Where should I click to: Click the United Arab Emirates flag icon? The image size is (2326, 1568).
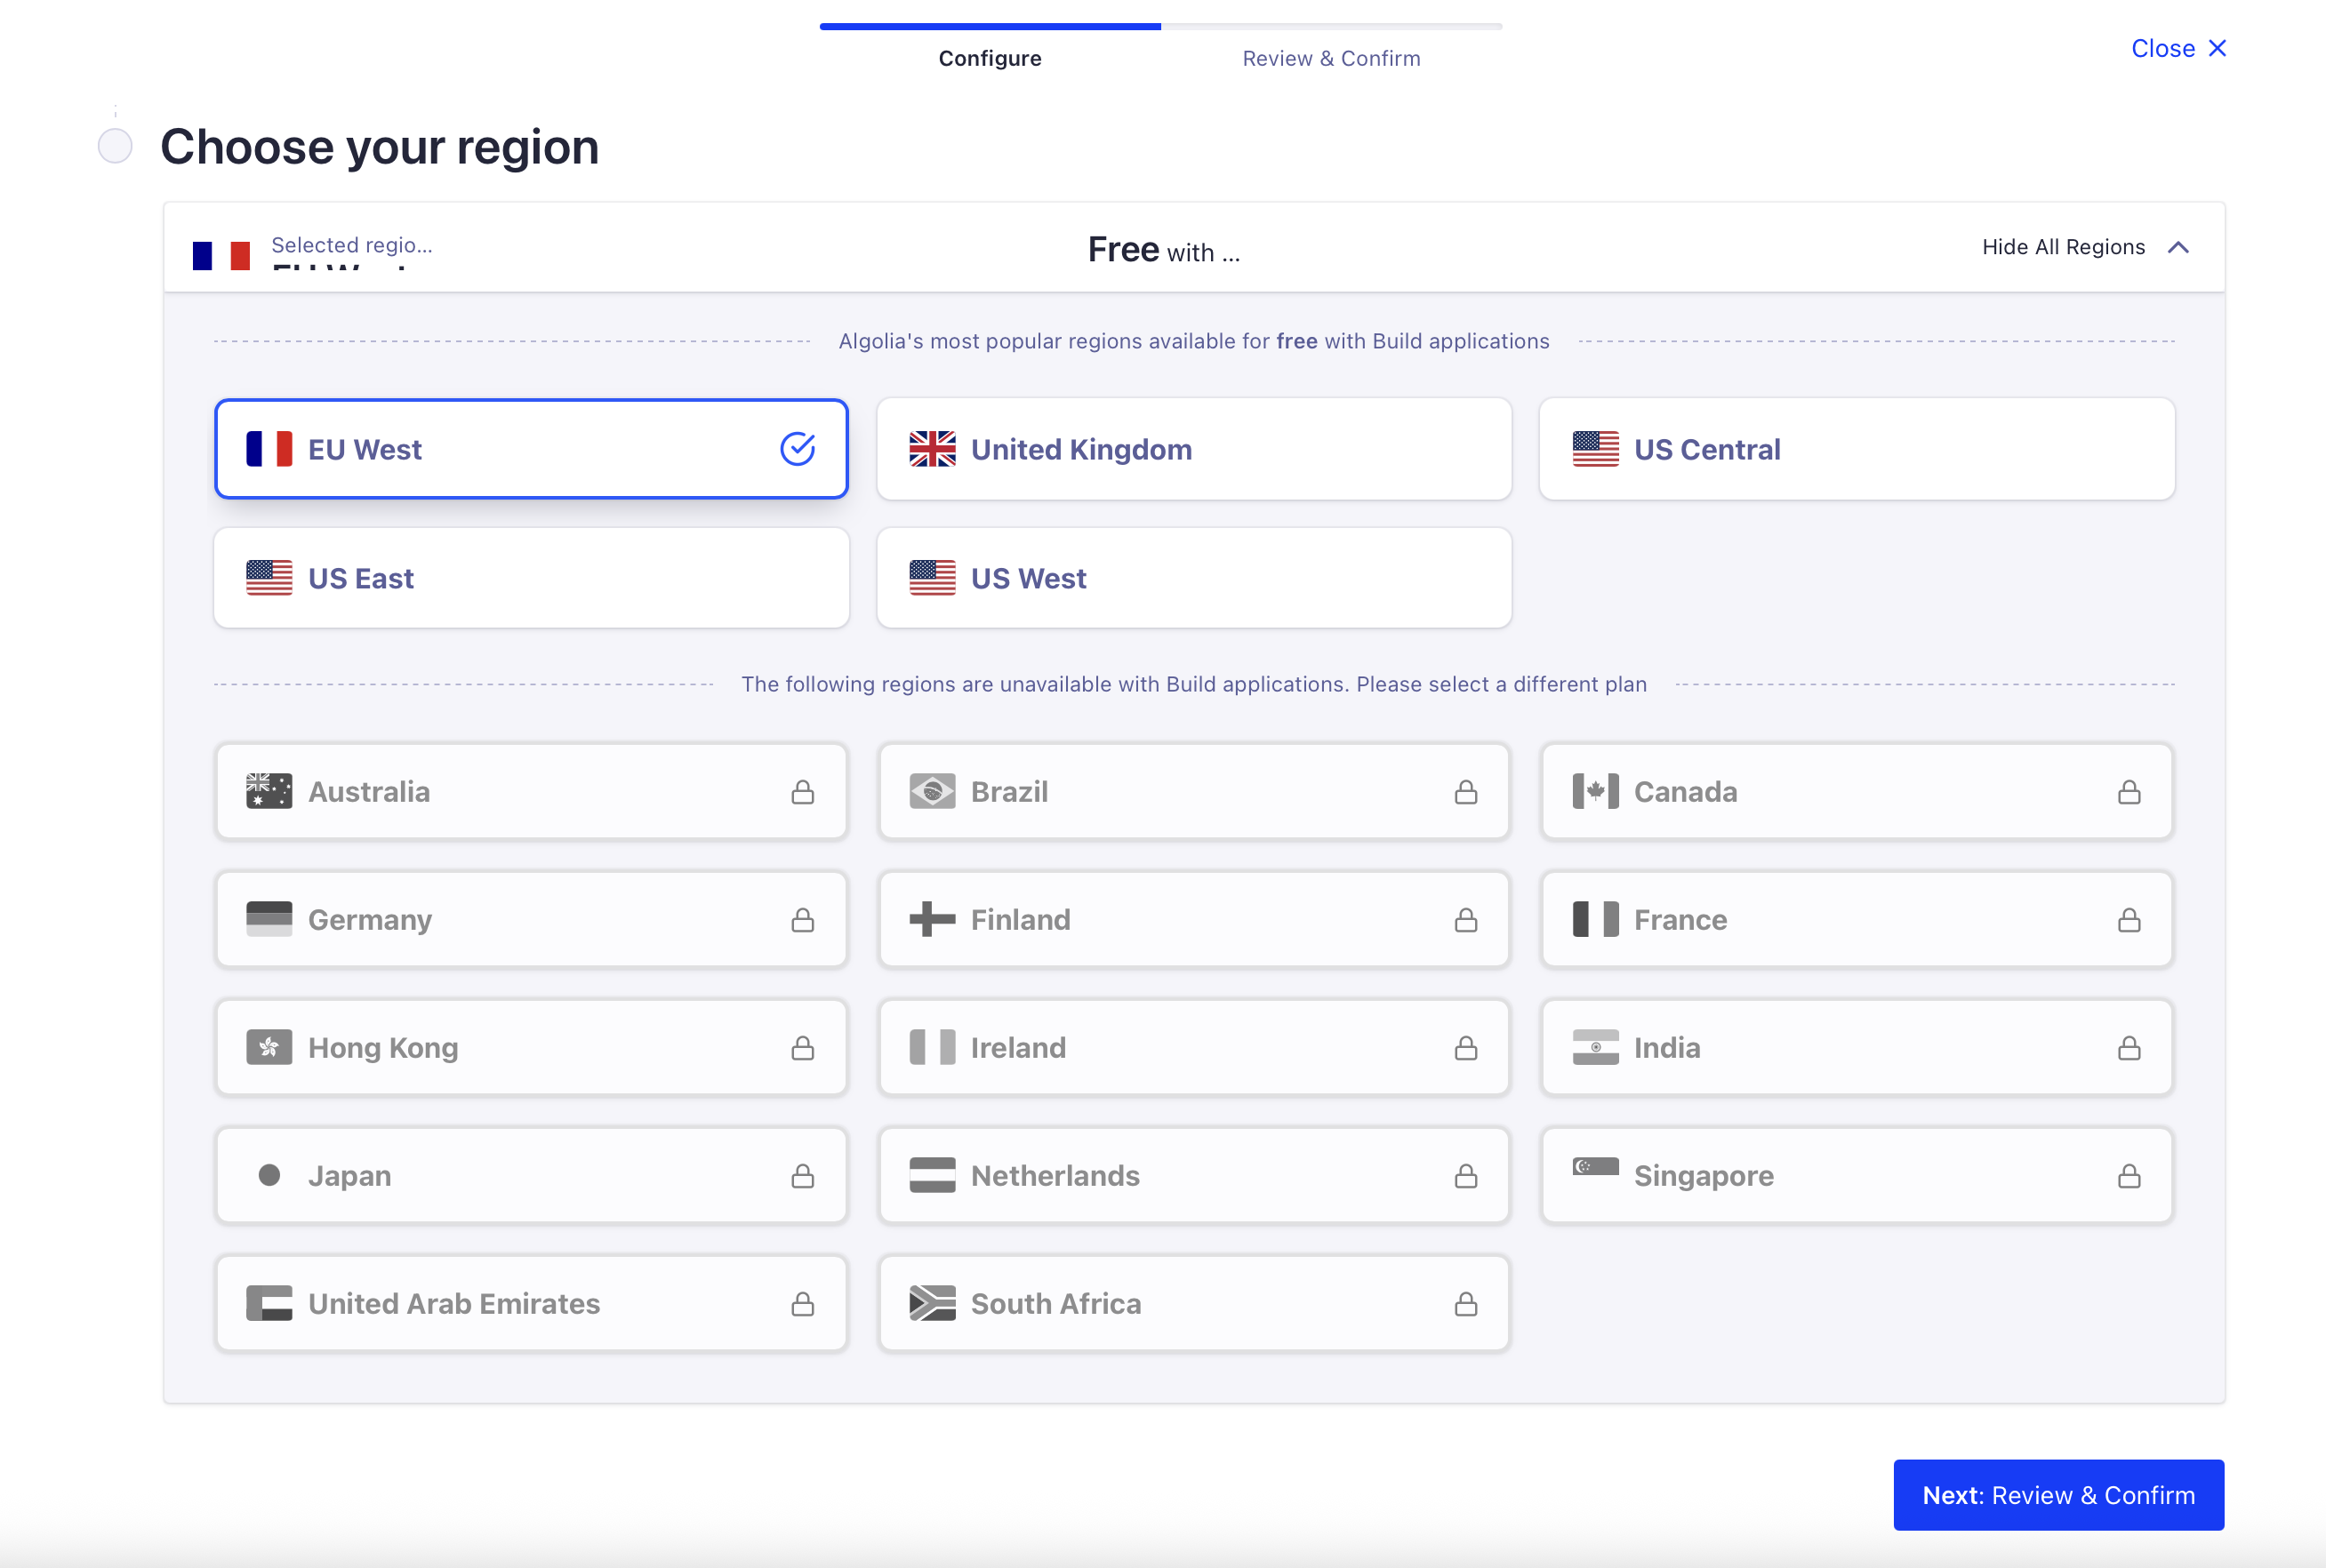269,1303
